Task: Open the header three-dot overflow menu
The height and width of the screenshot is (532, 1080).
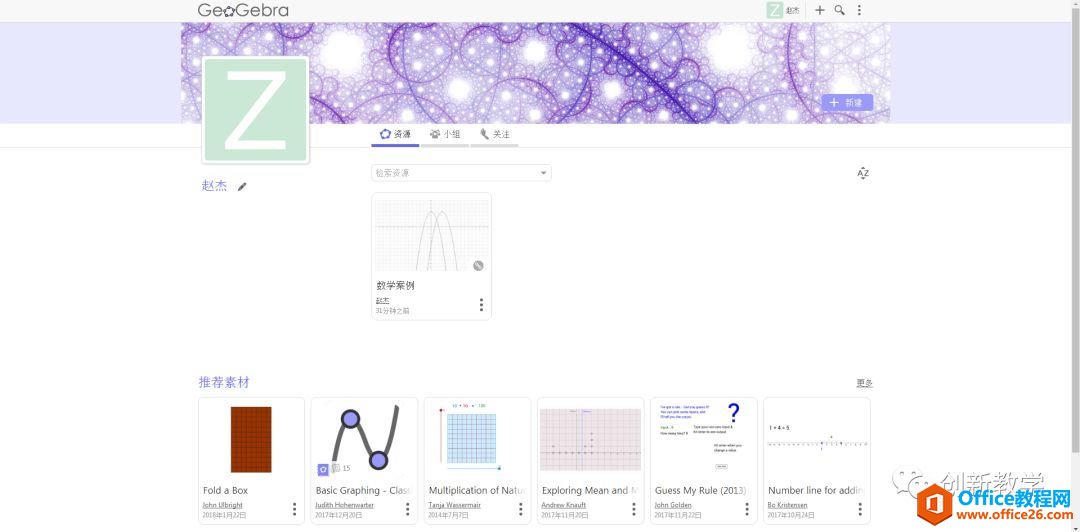Action: tap(859, 10)
